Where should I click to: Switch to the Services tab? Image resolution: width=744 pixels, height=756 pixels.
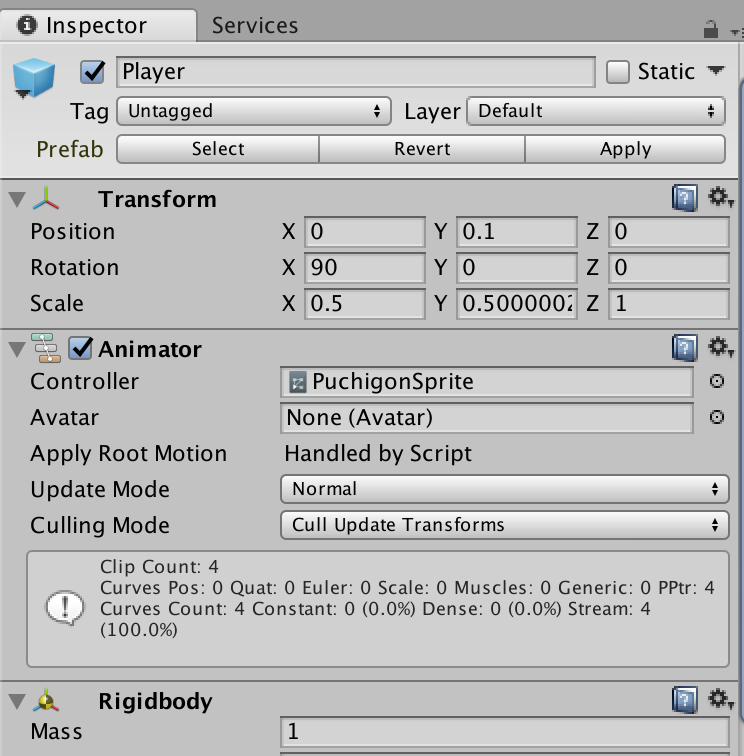[x=255, y=25]
